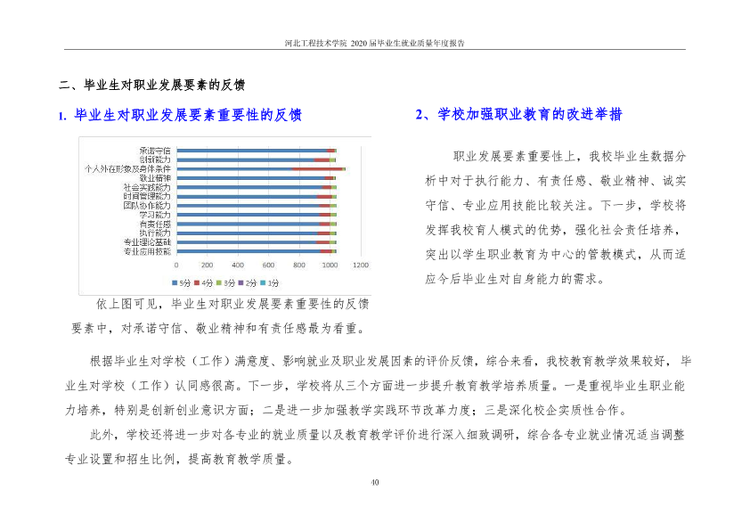Image resolution: width=750 pixels, height=531 pixels.
Task: Click the 团队协作能力 chart label
Action: point(147,206)
